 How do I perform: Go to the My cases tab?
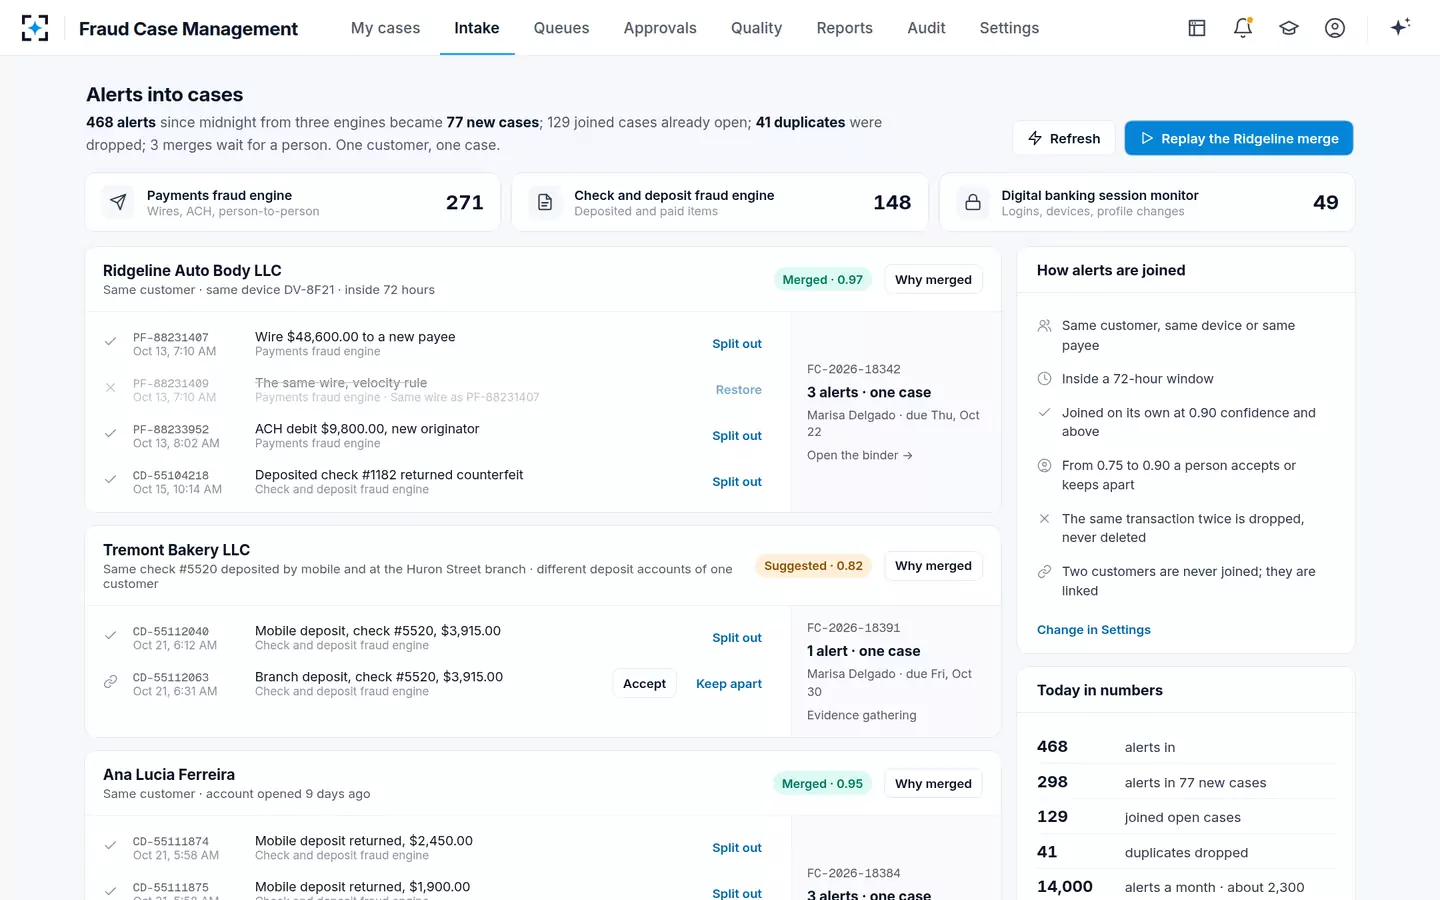pyautogui.click(x=385, y=28)
